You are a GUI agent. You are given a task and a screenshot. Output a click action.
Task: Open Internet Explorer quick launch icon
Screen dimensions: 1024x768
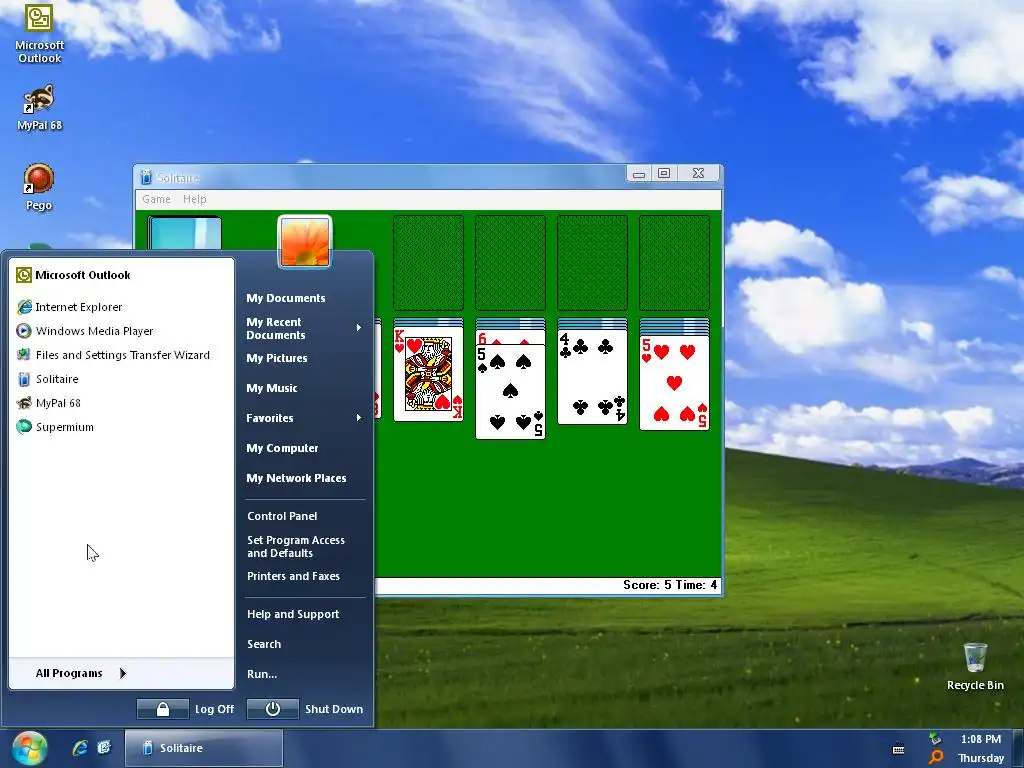click(80, 748)
